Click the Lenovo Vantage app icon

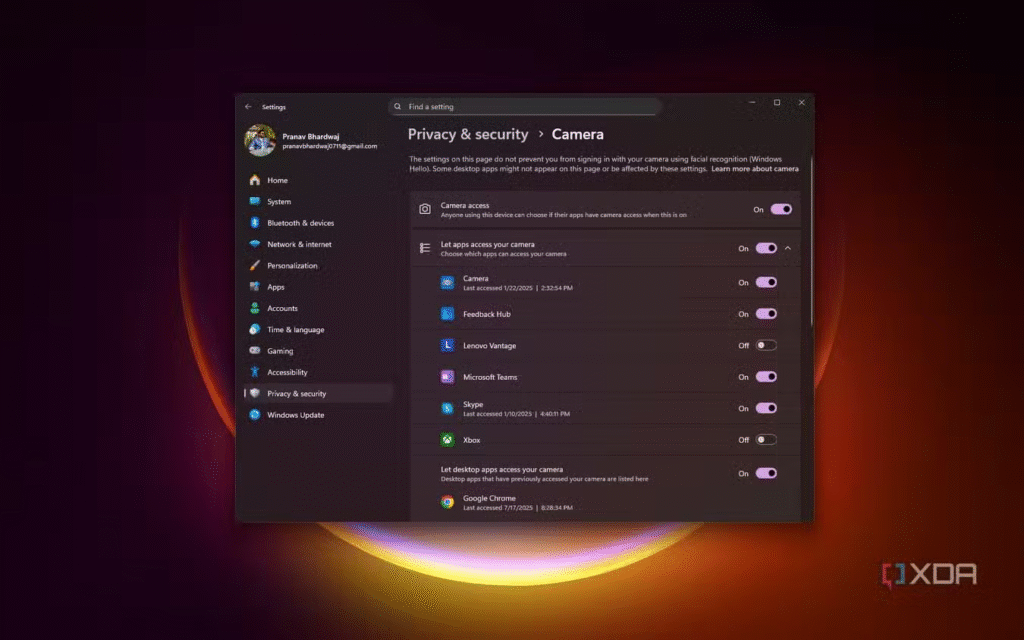click(448, 346)
